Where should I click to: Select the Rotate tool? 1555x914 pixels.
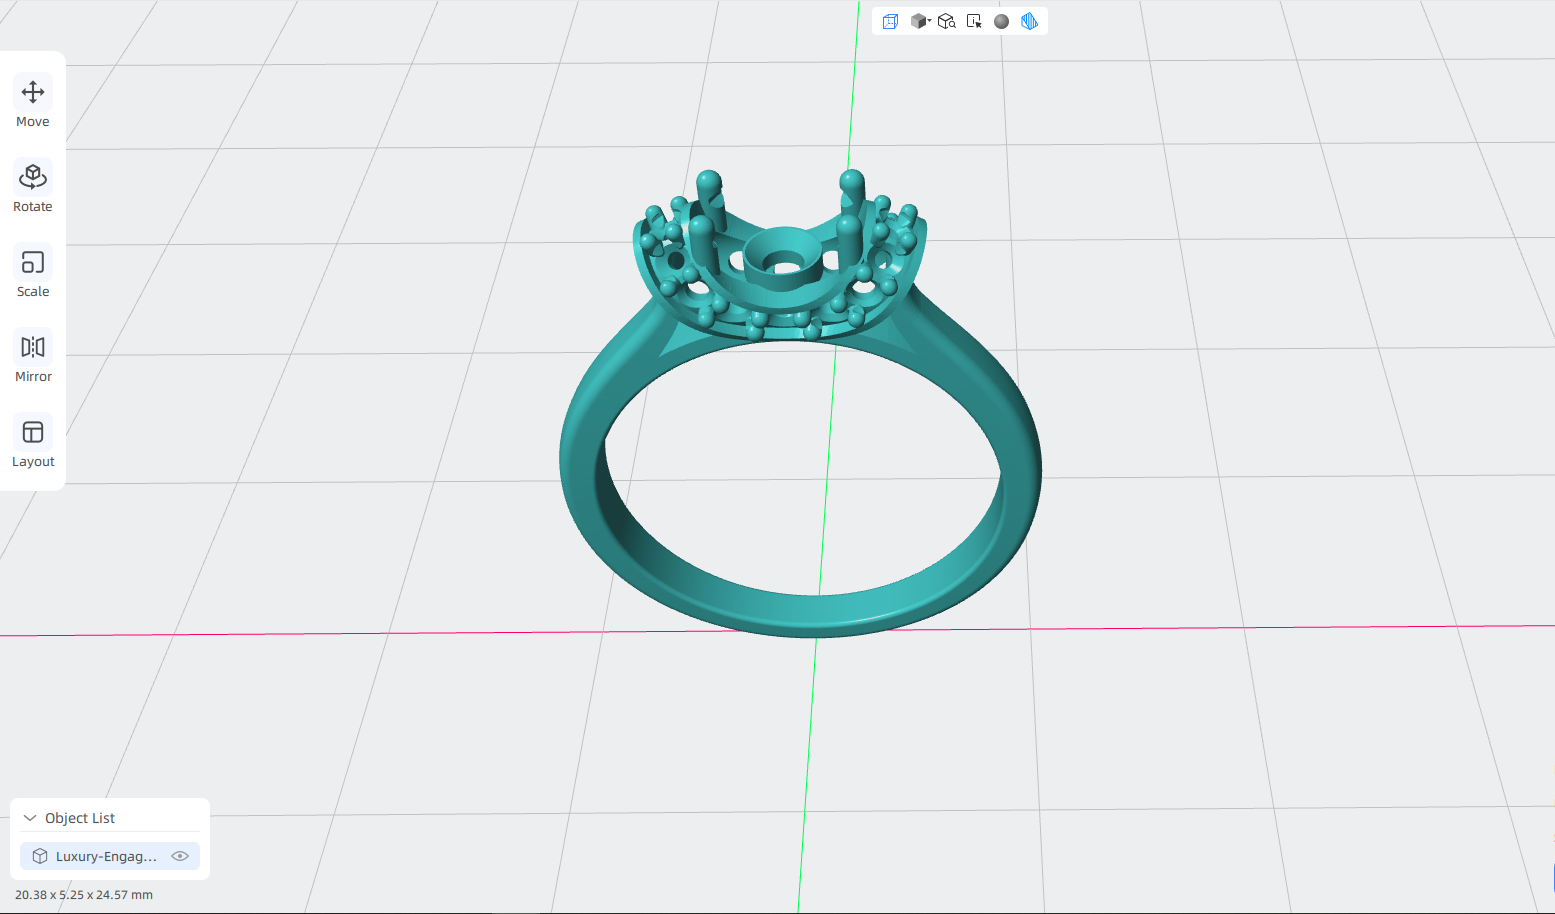(33, 188)
